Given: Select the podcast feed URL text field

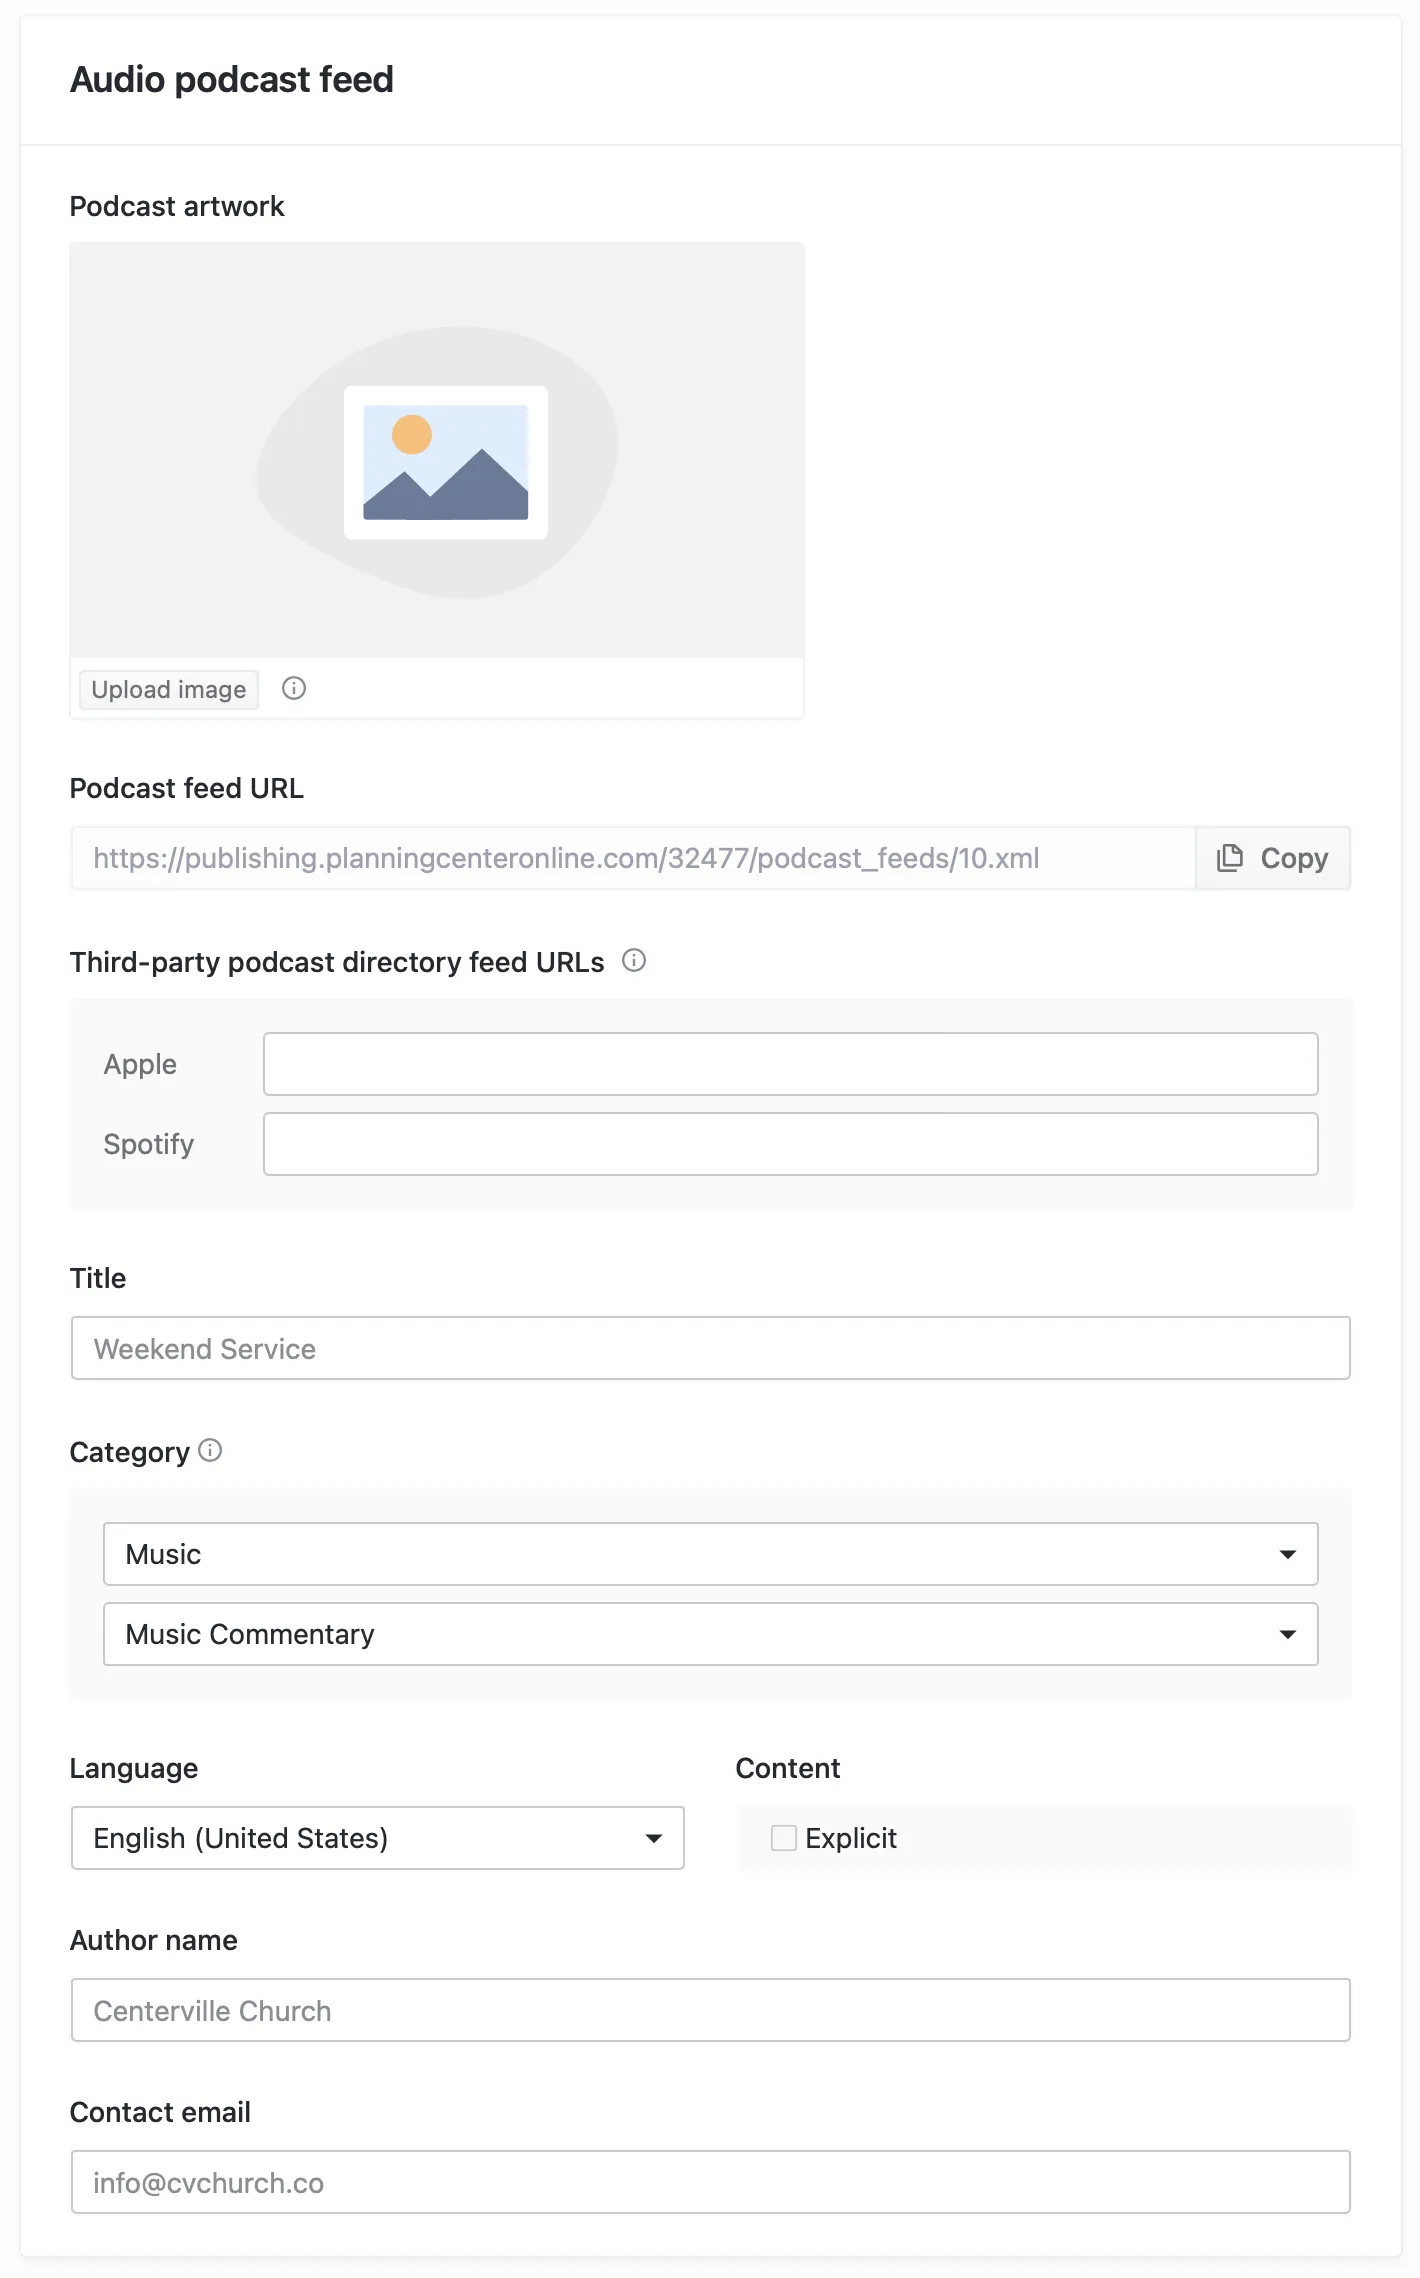Looking at the screenshot, I should (x=632, y=858).
